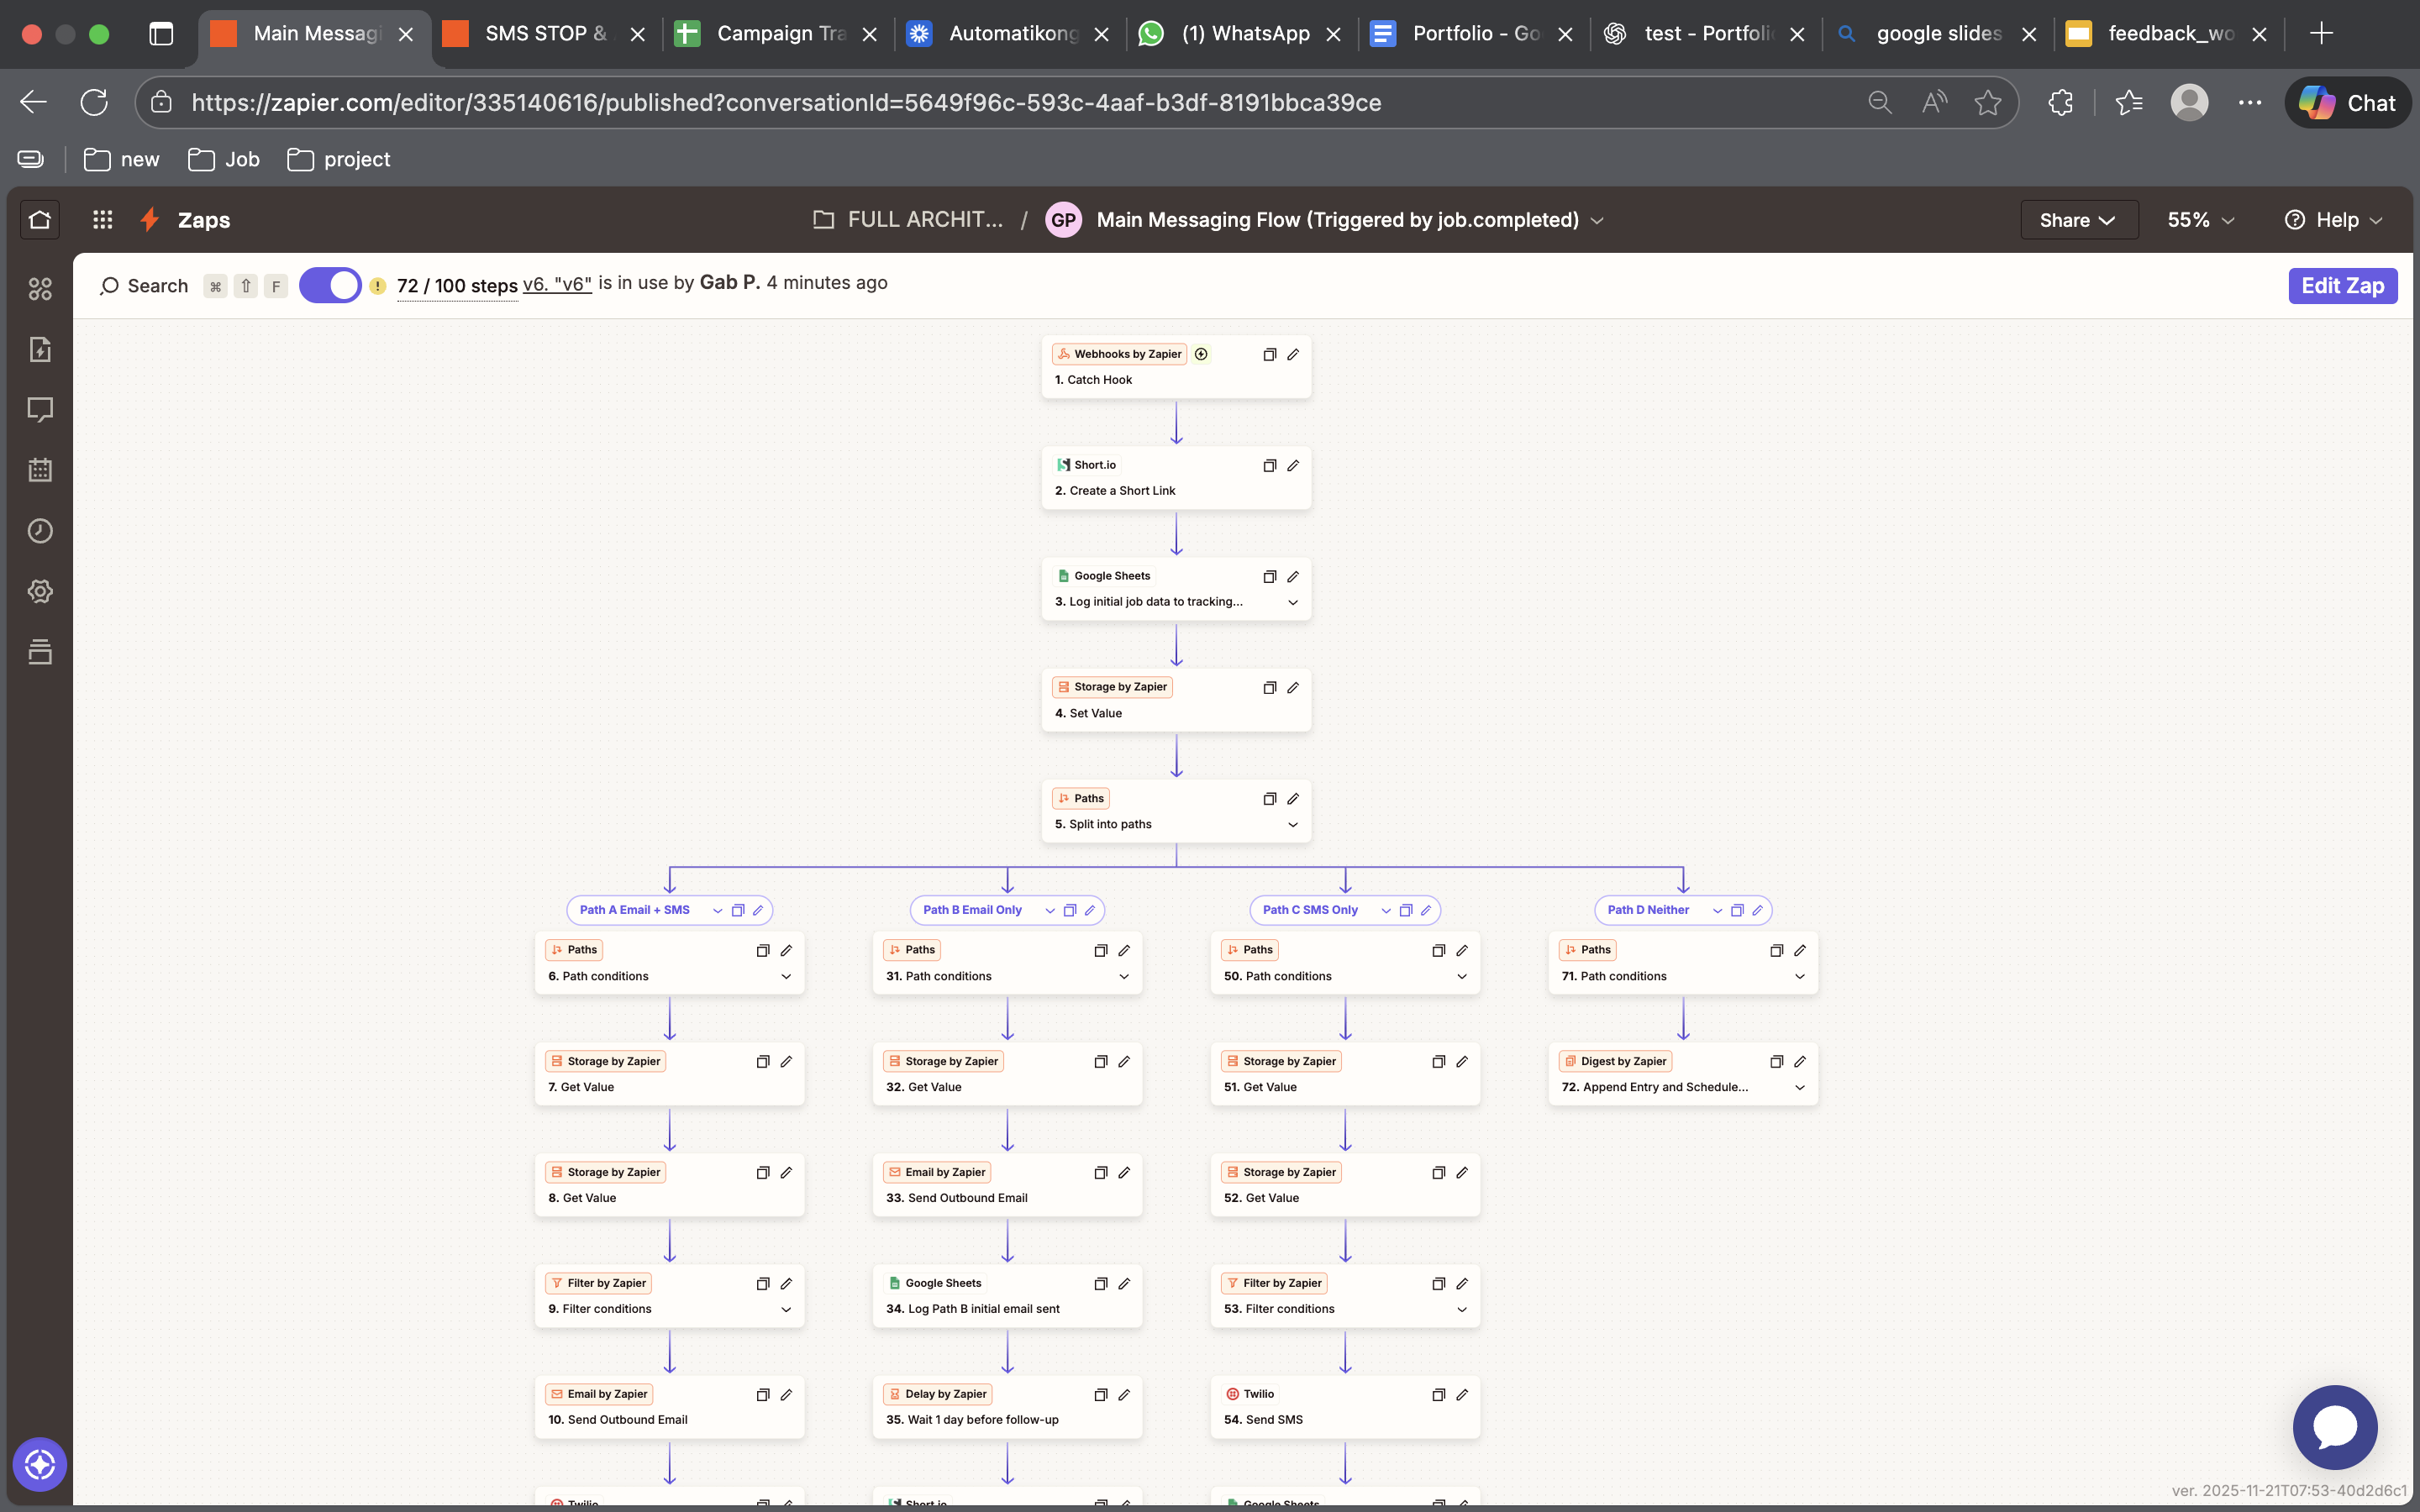This screenshot has height=1512, width=2420.
Task: Open a new browser tab
Action: 2321,33
